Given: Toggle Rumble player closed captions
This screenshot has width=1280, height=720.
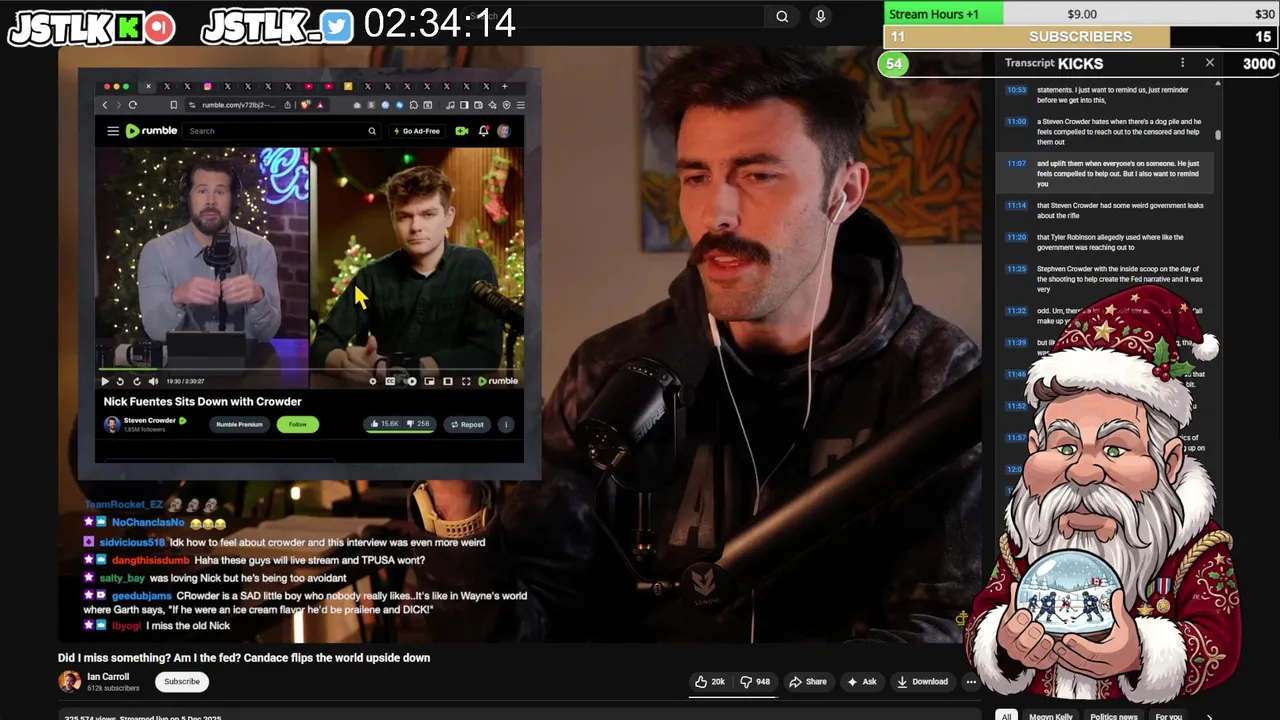Looking at the screenshot, I should point(390,381).
